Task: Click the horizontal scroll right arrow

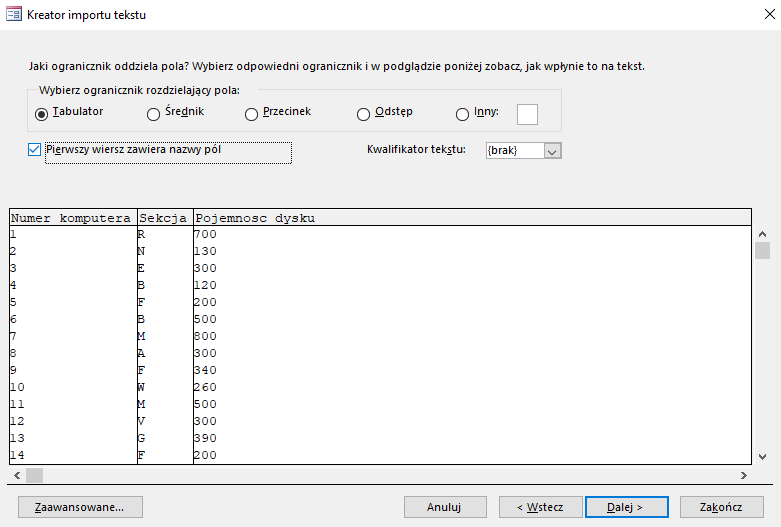Action: (x=744, y=475)
